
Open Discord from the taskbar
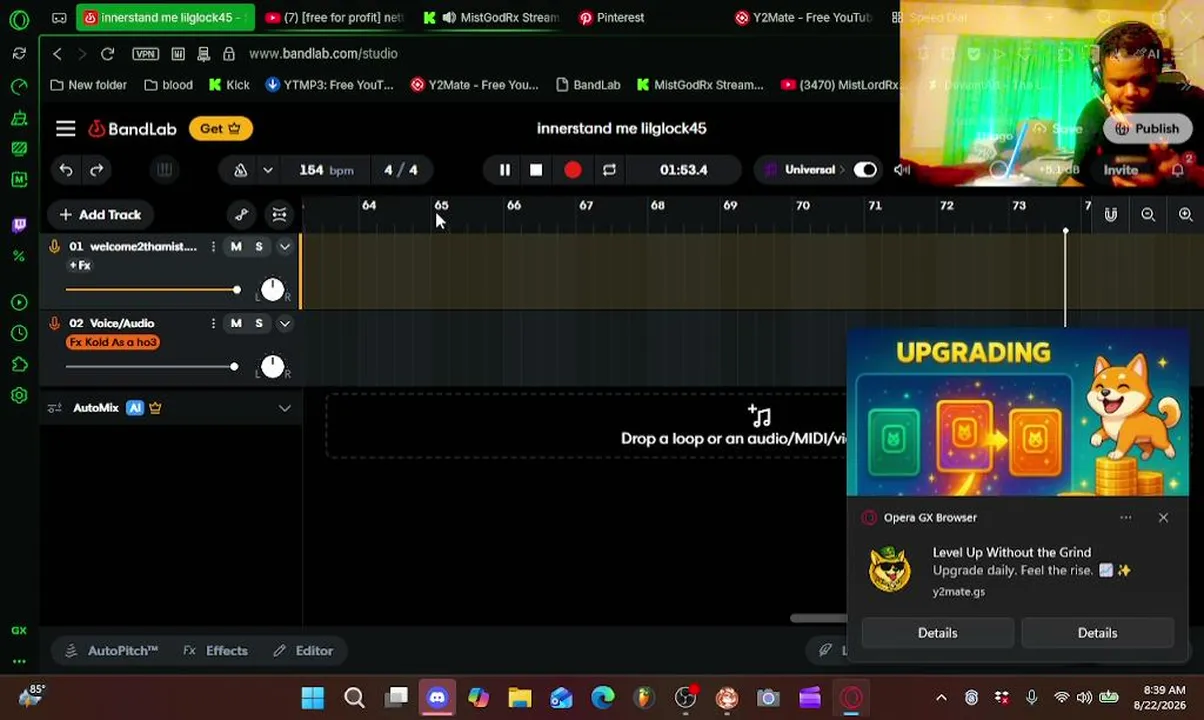pyautogui.click(x=437, y=698)
